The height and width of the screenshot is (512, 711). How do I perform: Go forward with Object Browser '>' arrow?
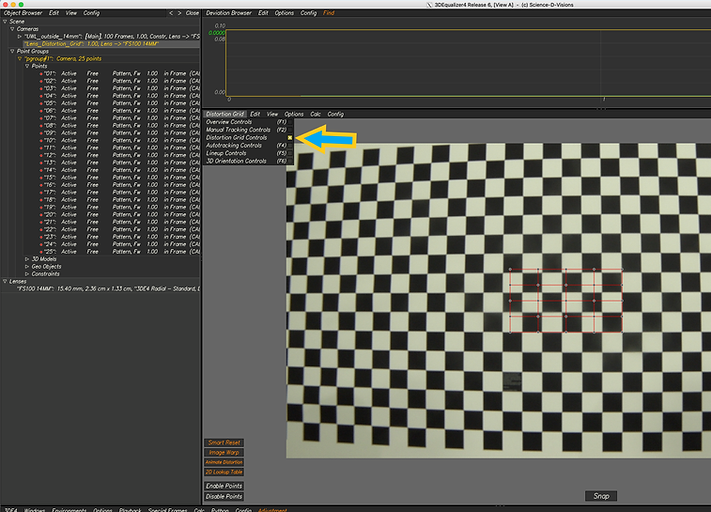[x=180, y=13]
